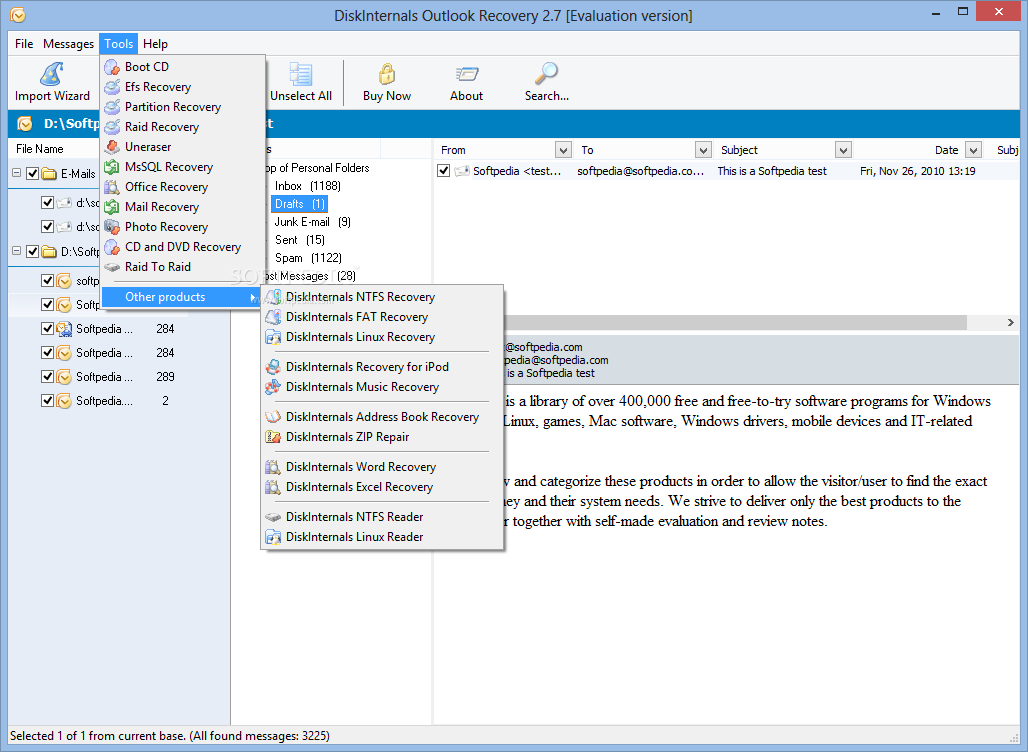This screenshot has height=752, width=1028.
Task: Select the "This is a Softpedia test" message row
Action: (726, 171)
